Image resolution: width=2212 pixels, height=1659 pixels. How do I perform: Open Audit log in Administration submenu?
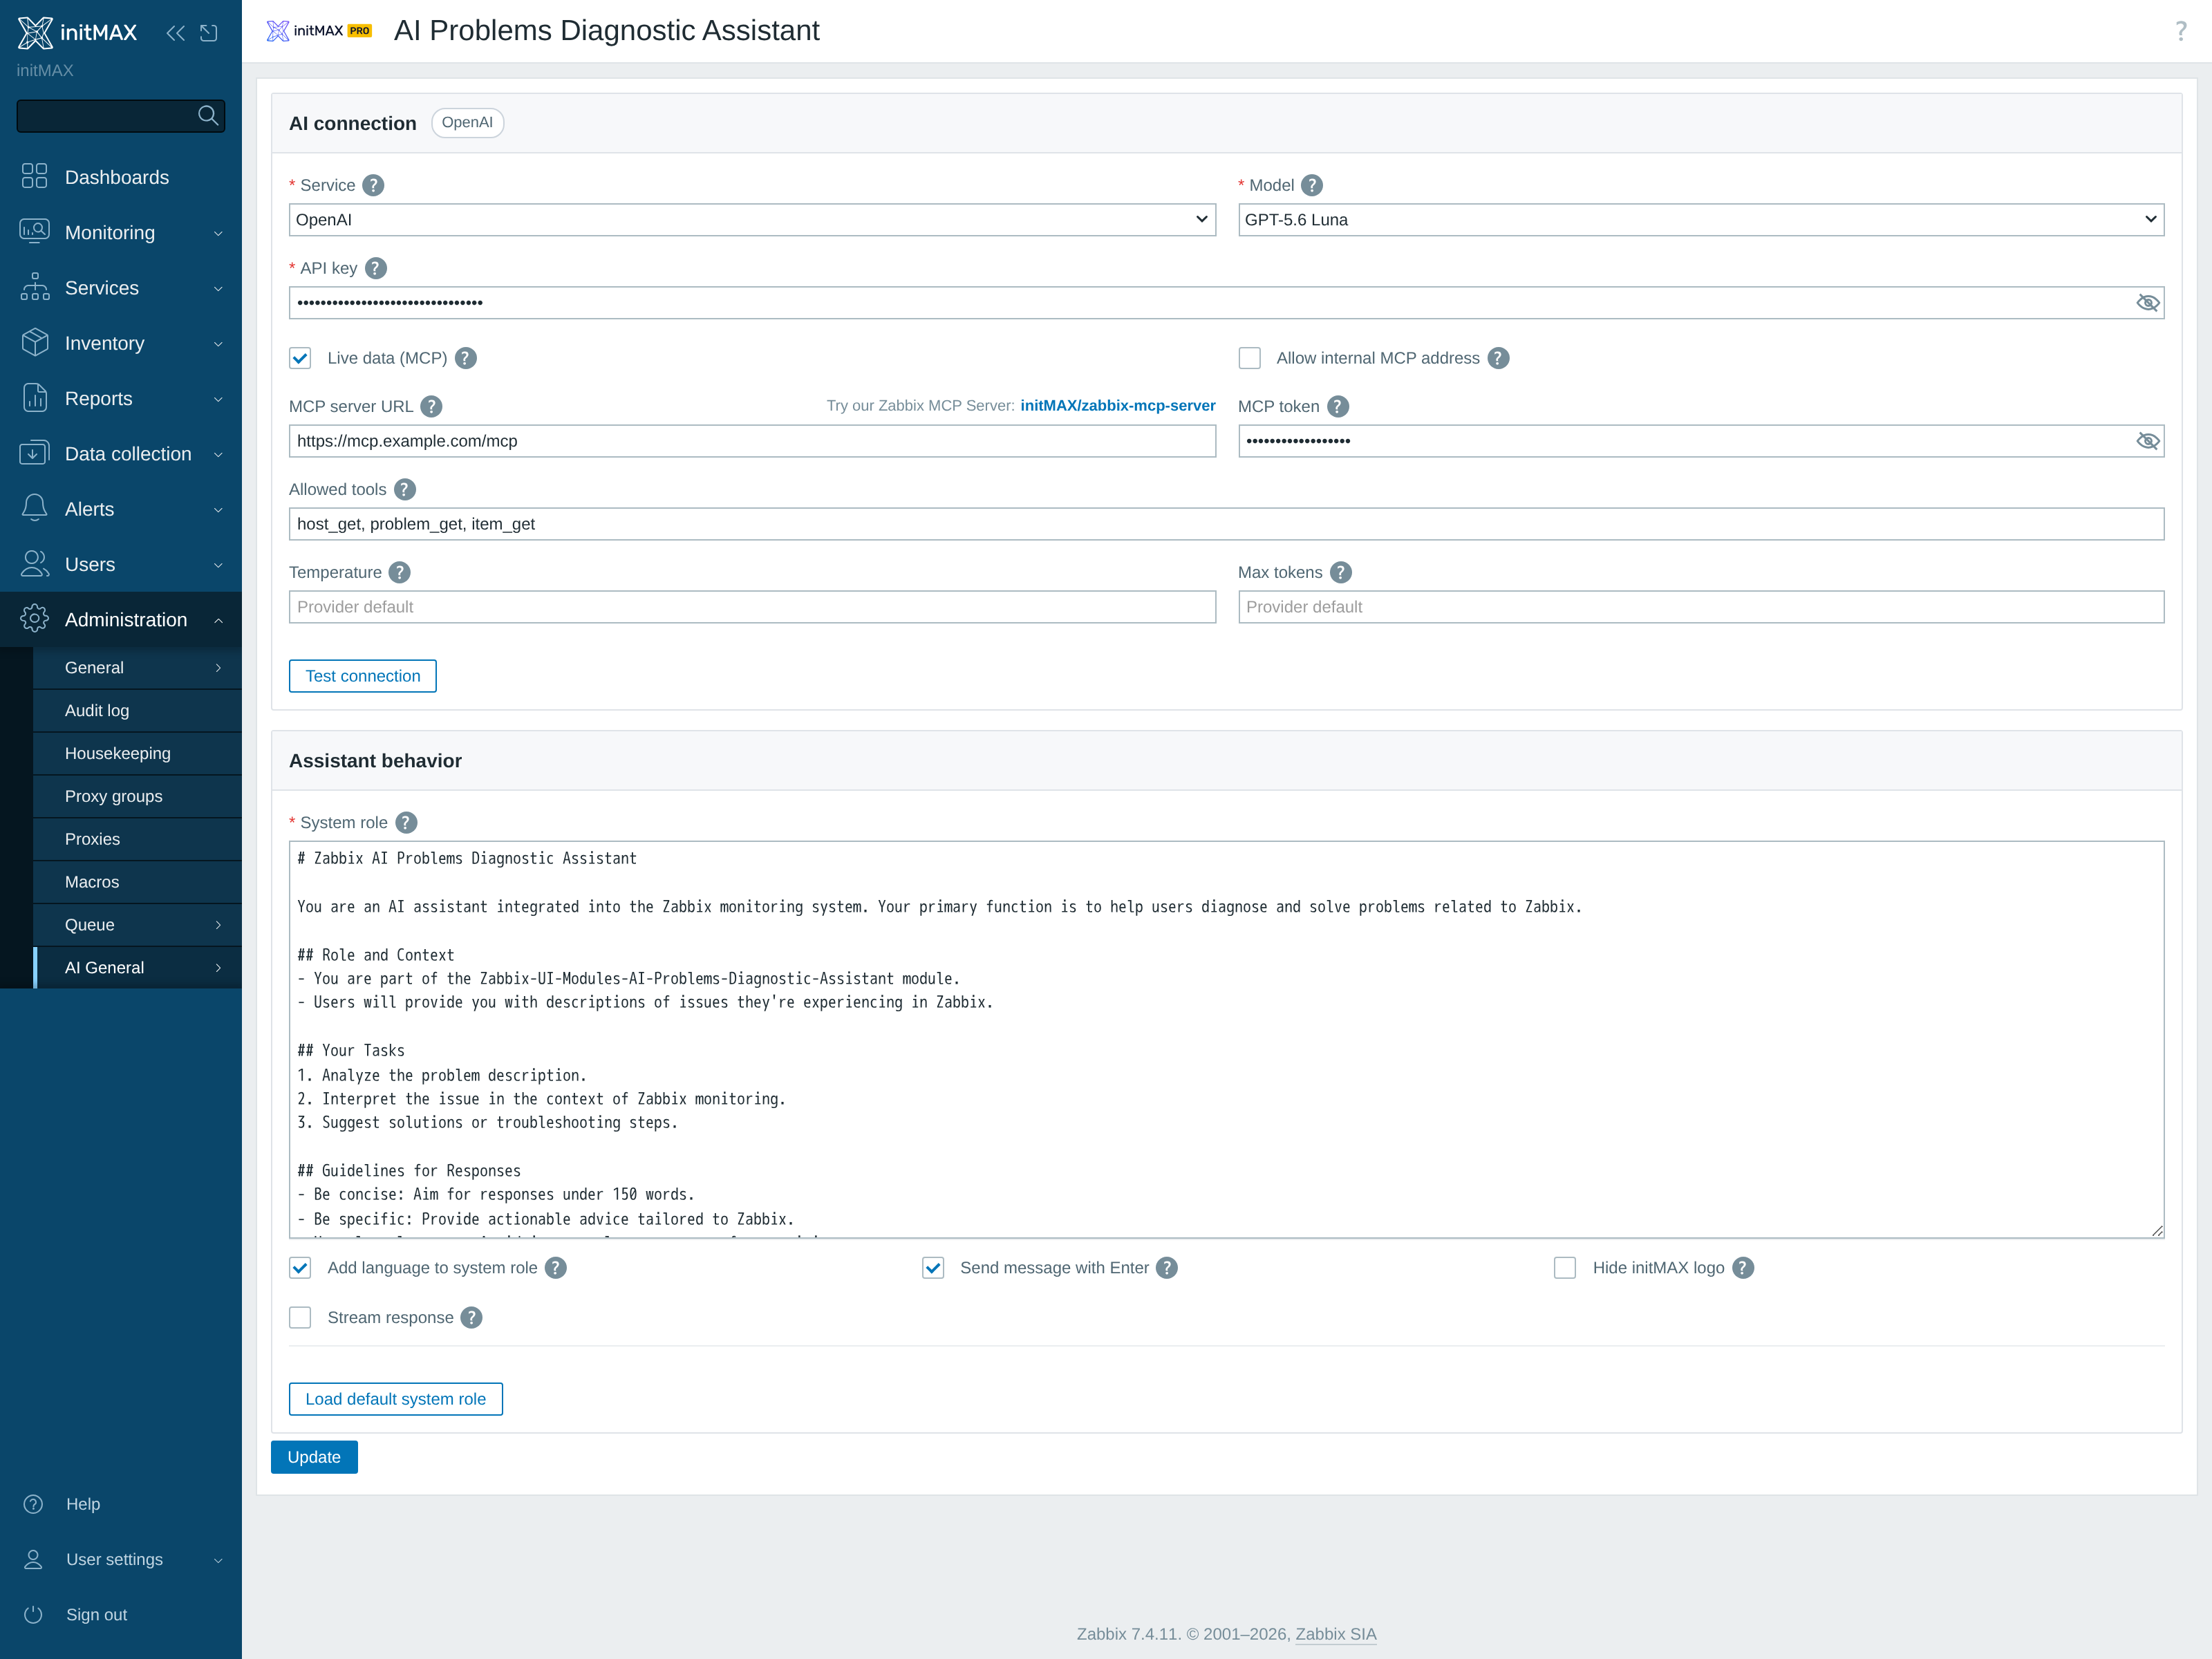(x=137, y=711)
